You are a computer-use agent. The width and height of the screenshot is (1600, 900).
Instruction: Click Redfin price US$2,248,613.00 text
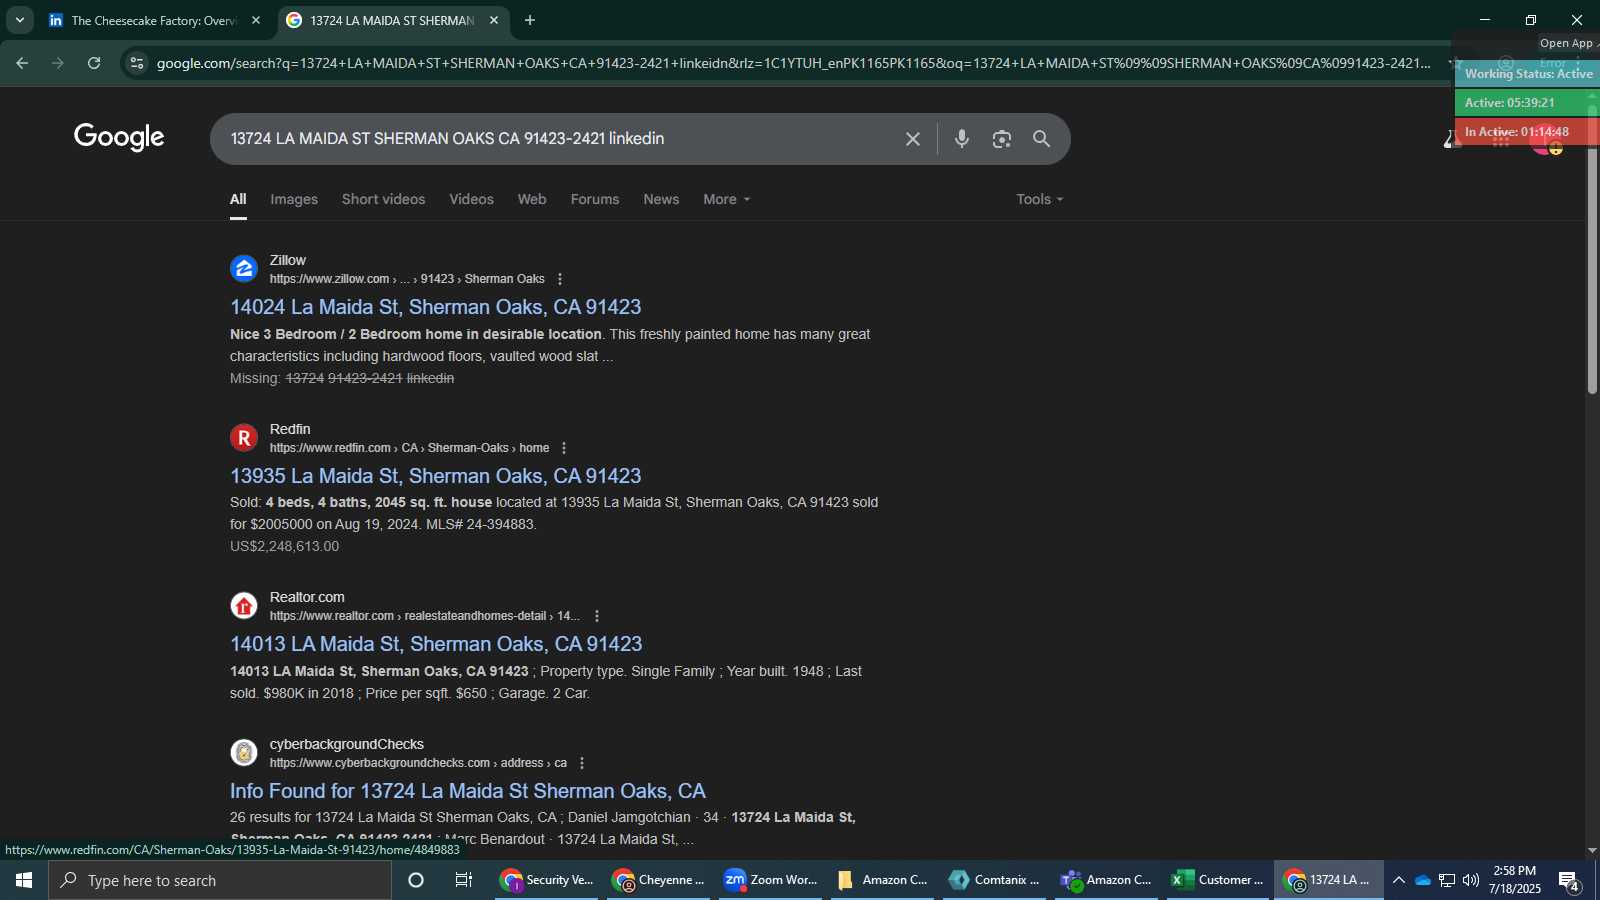pos(284,546)
